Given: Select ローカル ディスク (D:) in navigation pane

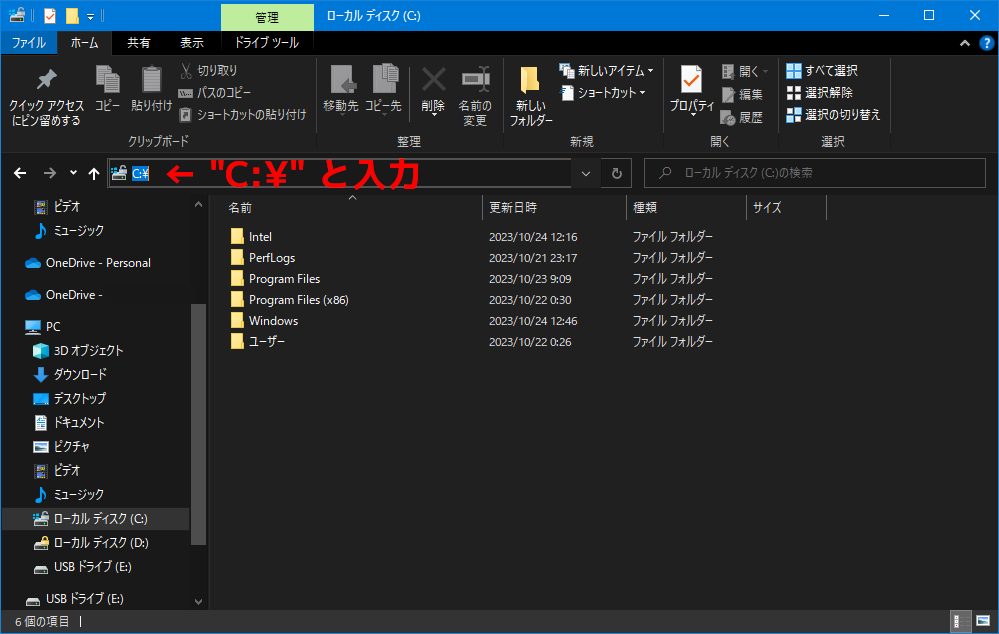Looking at the screenshot, I should 101,543.
